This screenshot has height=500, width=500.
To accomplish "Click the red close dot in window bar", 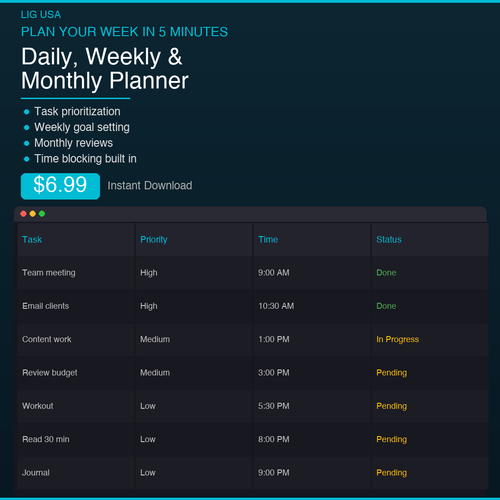I will (23, 214).
